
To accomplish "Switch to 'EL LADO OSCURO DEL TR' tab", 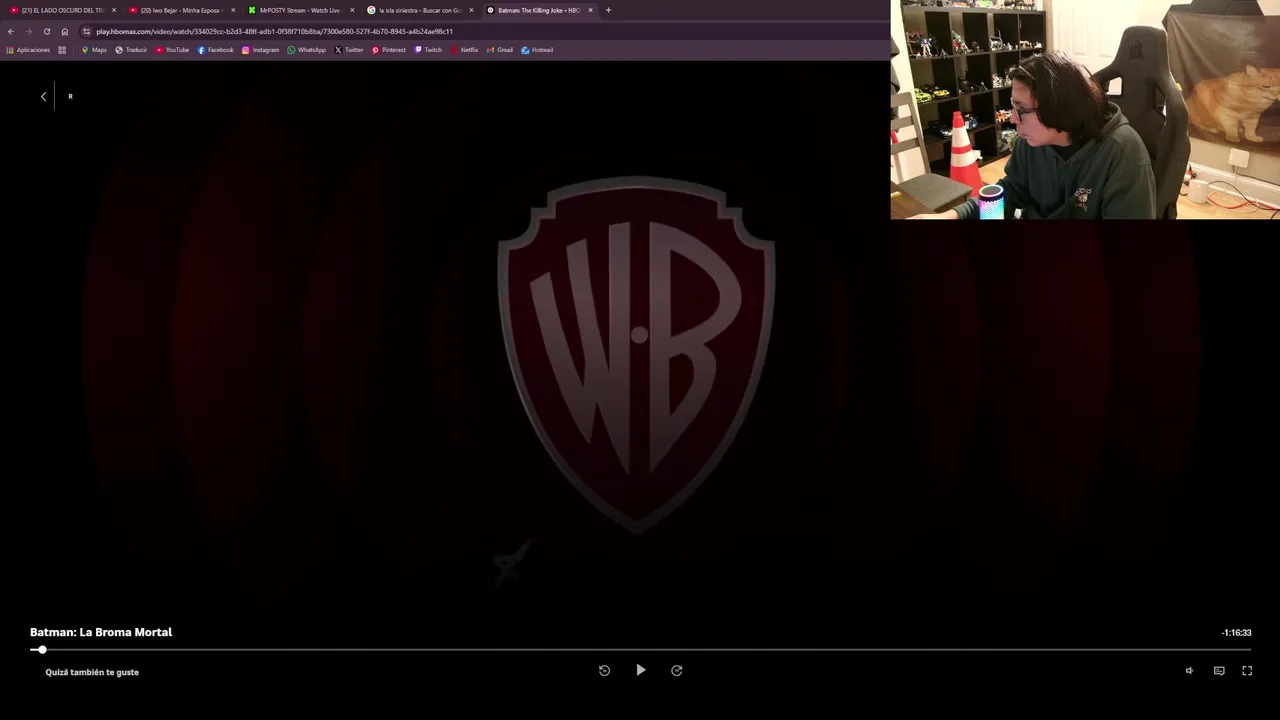I will click(62, 10).
